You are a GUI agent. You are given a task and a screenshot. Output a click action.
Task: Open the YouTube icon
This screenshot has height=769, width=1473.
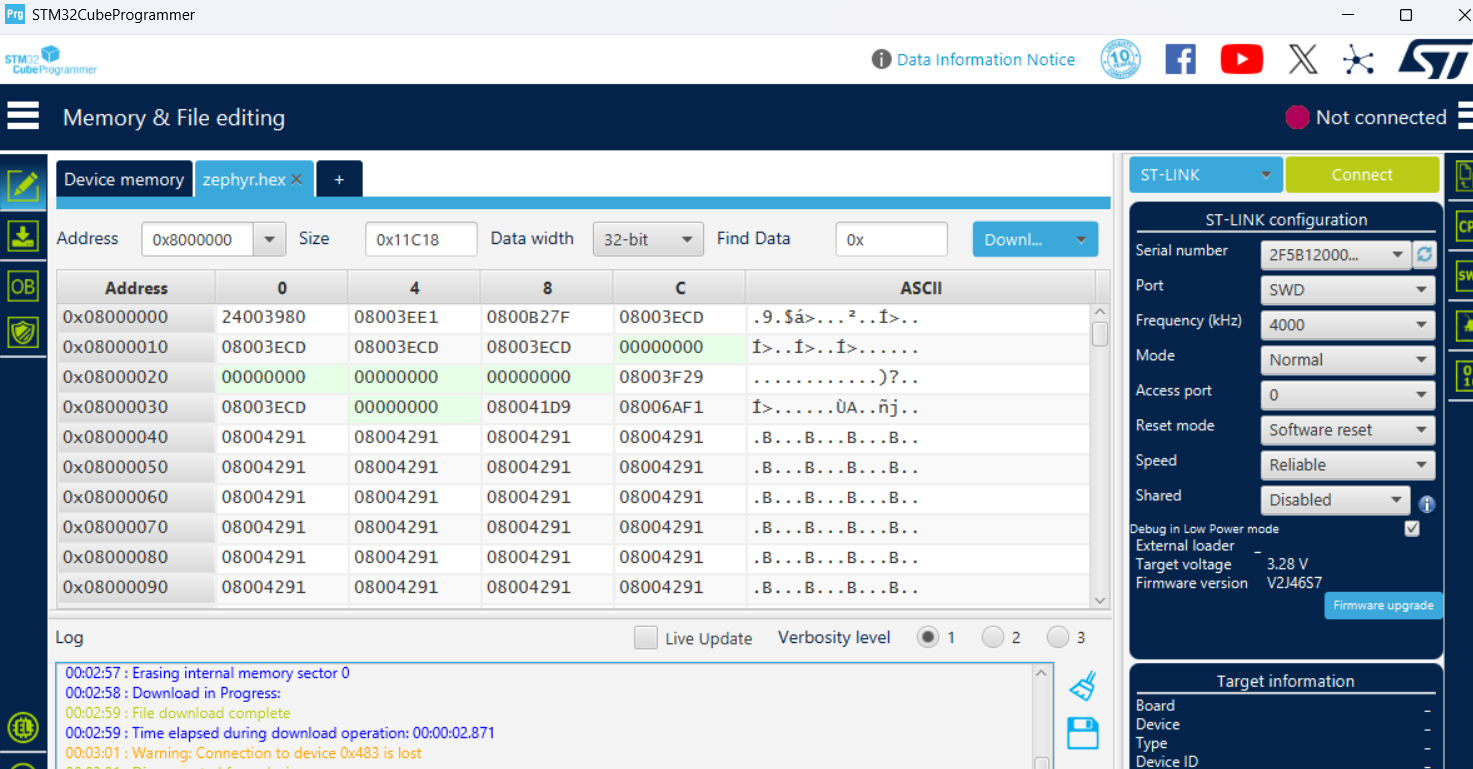1242,60
